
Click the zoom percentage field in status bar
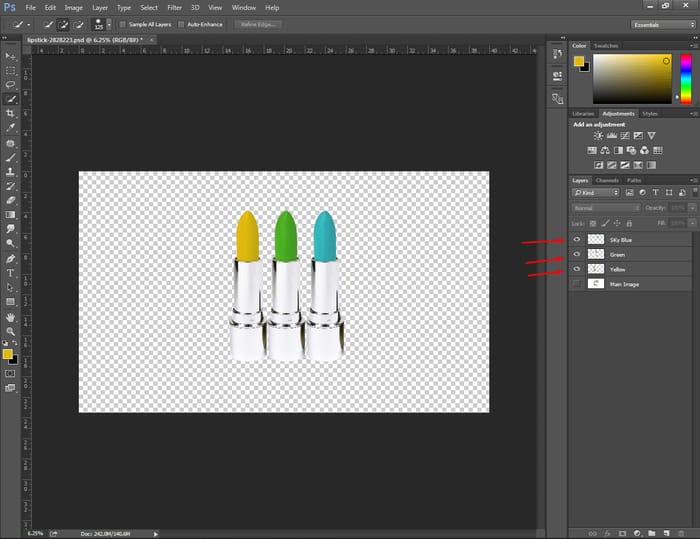click(36, 533)
